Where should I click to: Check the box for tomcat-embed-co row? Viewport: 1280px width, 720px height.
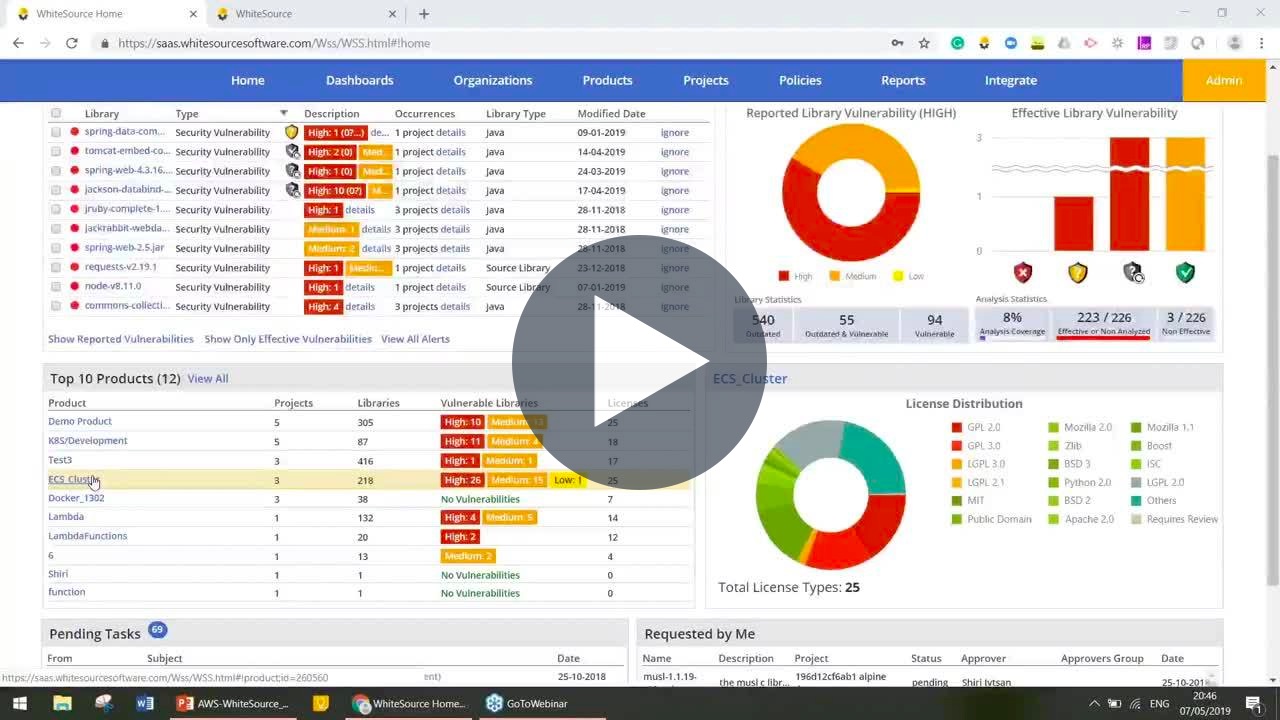coord(56,152)
